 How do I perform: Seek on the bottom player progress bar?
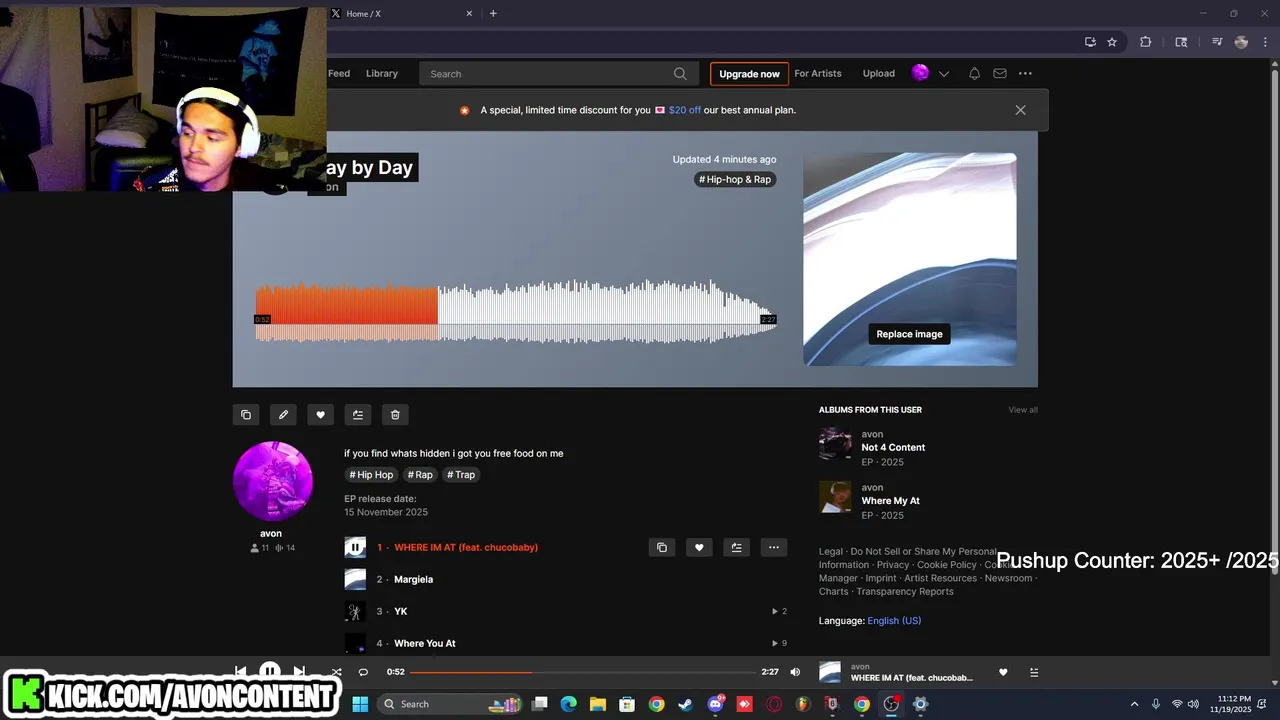coord(583,672)
